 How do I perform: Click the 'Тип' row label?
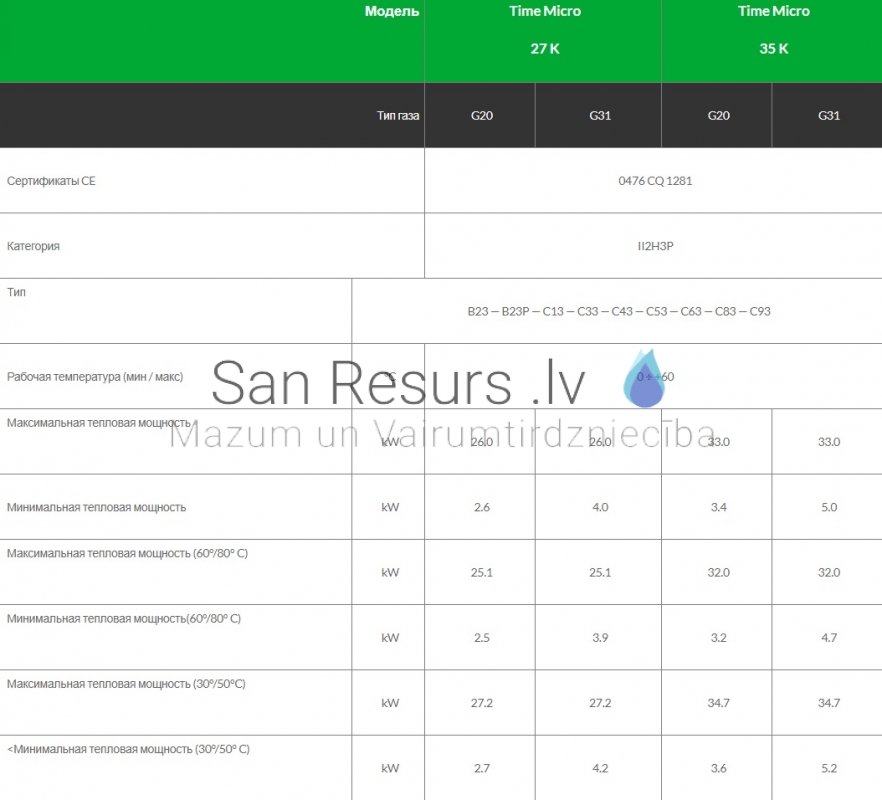(x=16, y=292)
